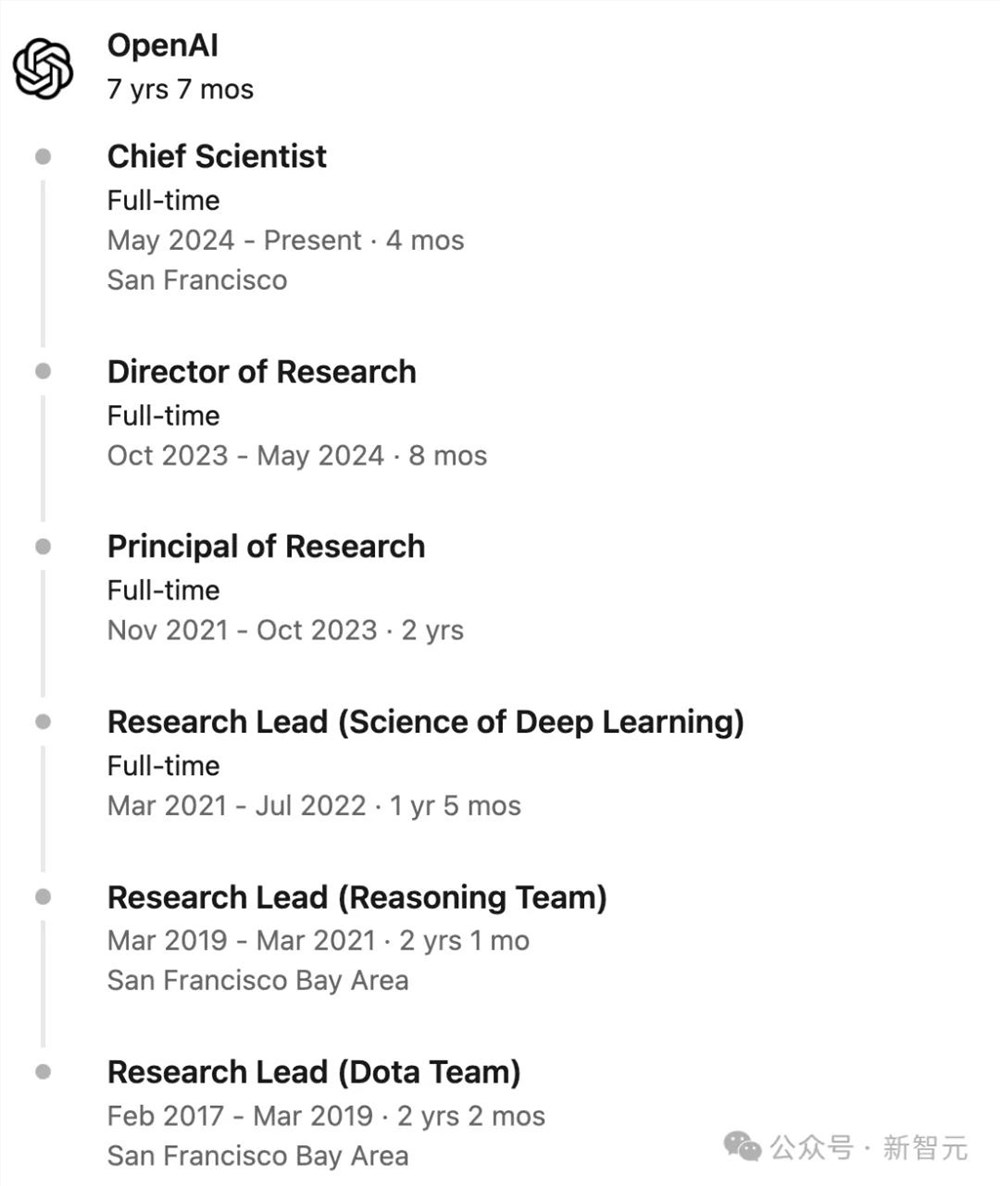Click timeline dot beside Science of Deep Learning

coord(43,722)
